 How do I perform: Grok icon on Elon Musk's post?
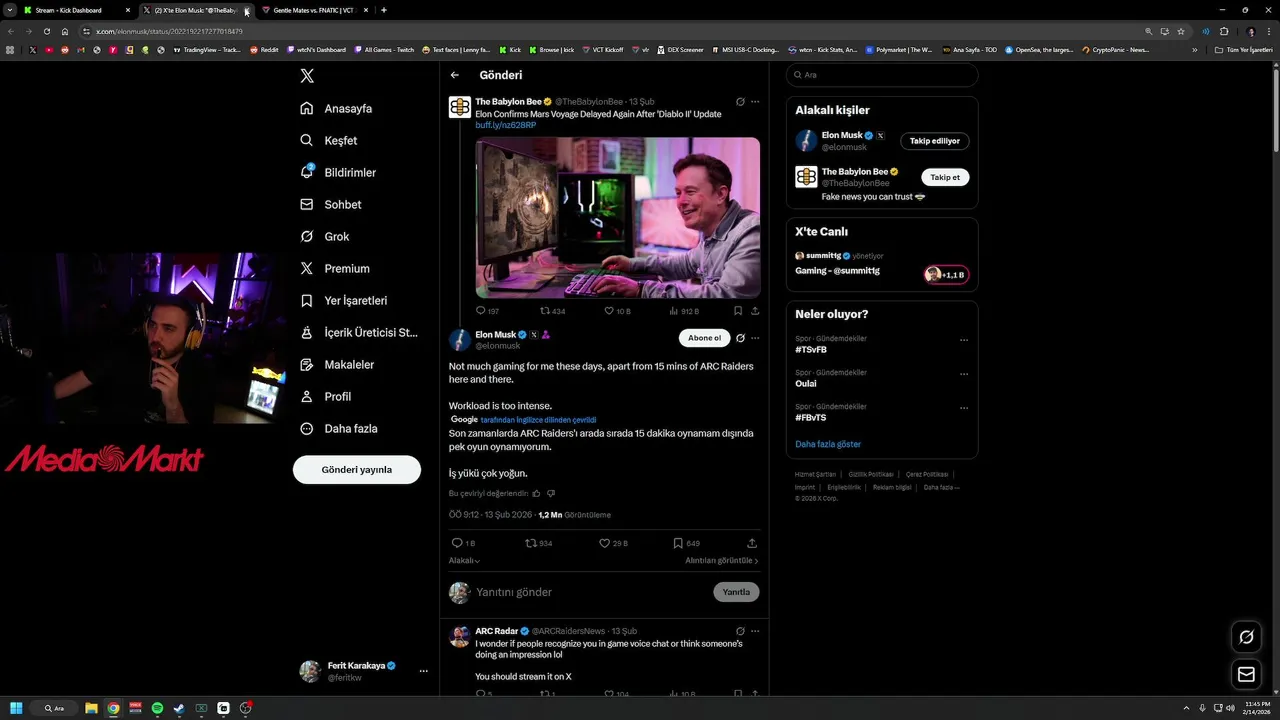[x=740, y=338]
